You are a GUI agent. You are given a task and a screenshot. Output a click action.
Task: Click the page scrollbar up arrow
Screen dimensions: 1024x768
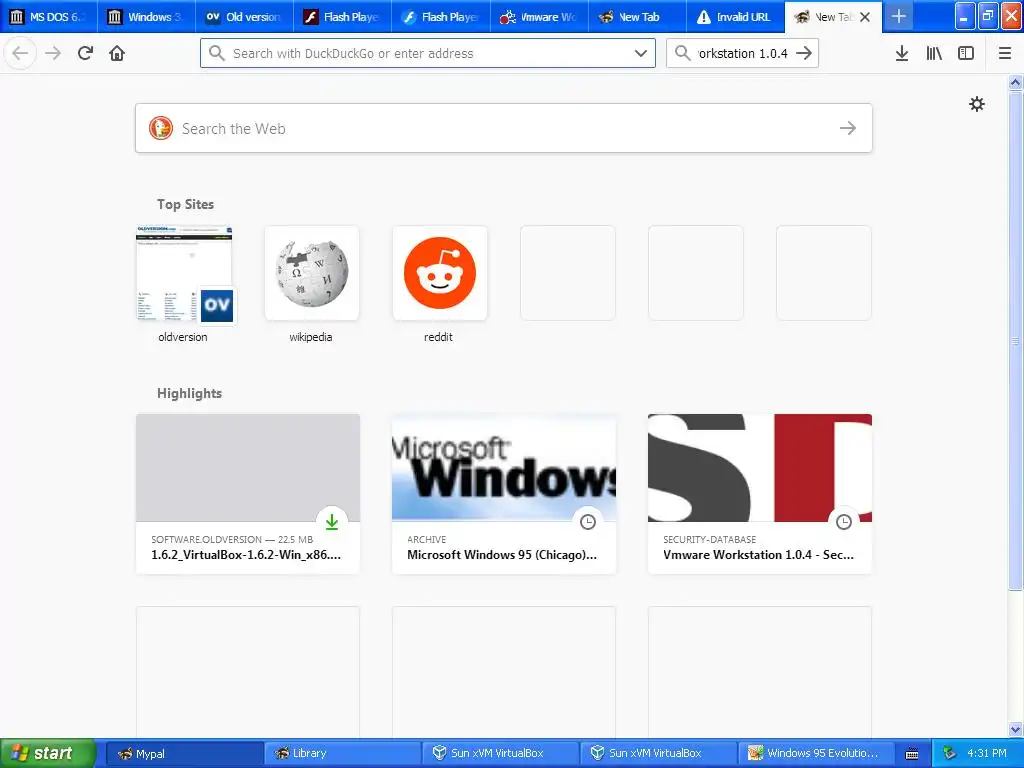click(1016, 82)
